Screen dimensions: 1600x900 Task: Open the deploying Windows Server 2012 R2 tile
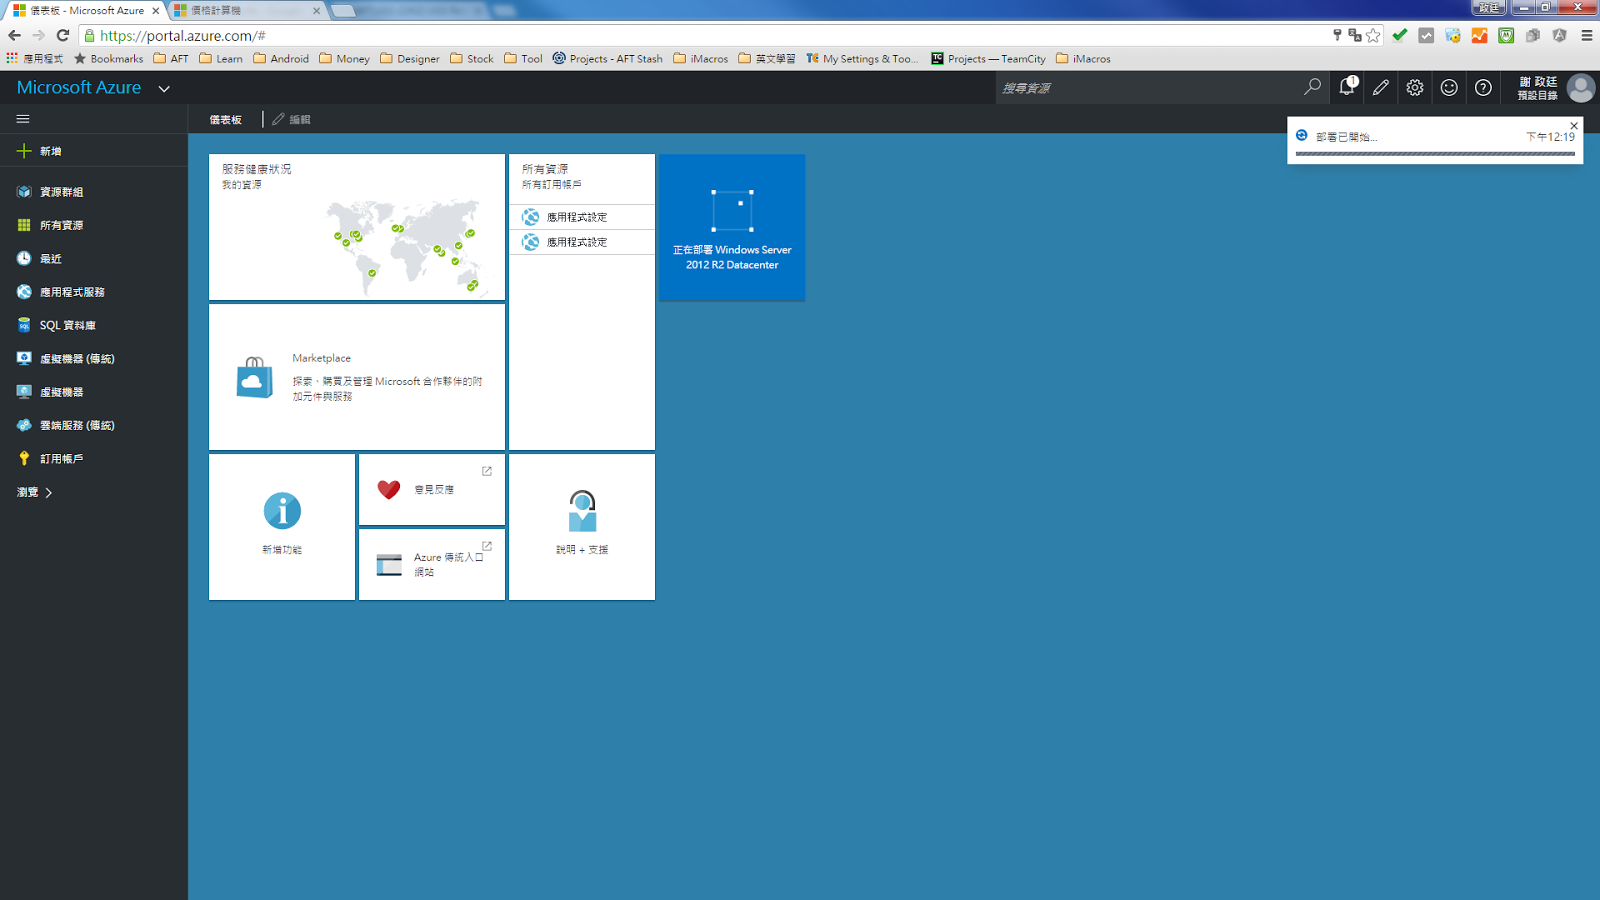(x=732, y=227)
